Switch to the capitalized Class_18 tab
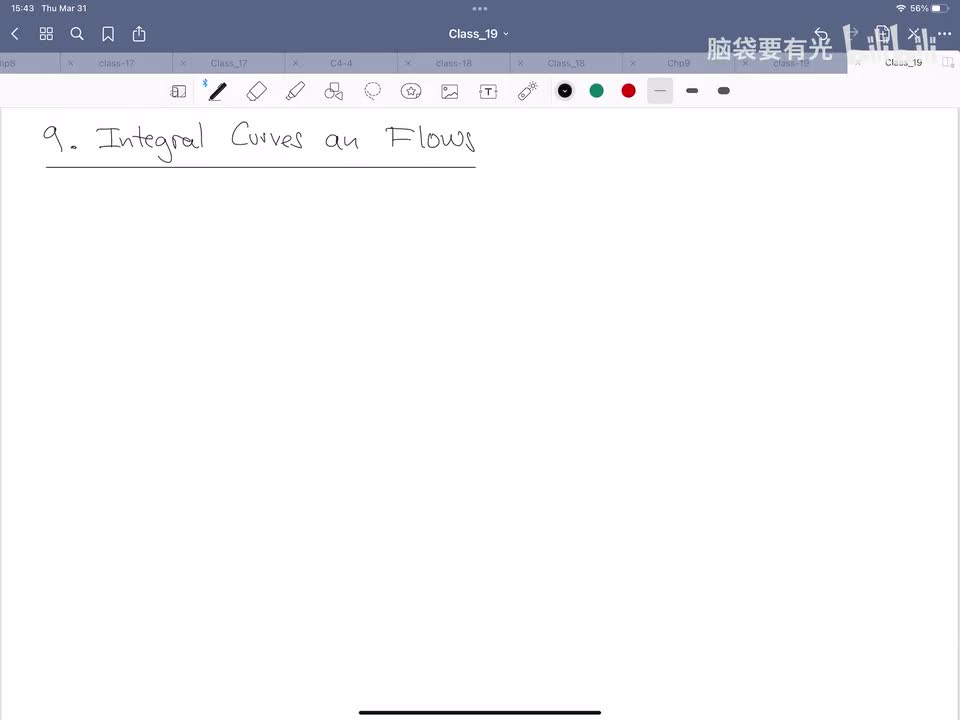The image size is (960, 720). (566, 63)
